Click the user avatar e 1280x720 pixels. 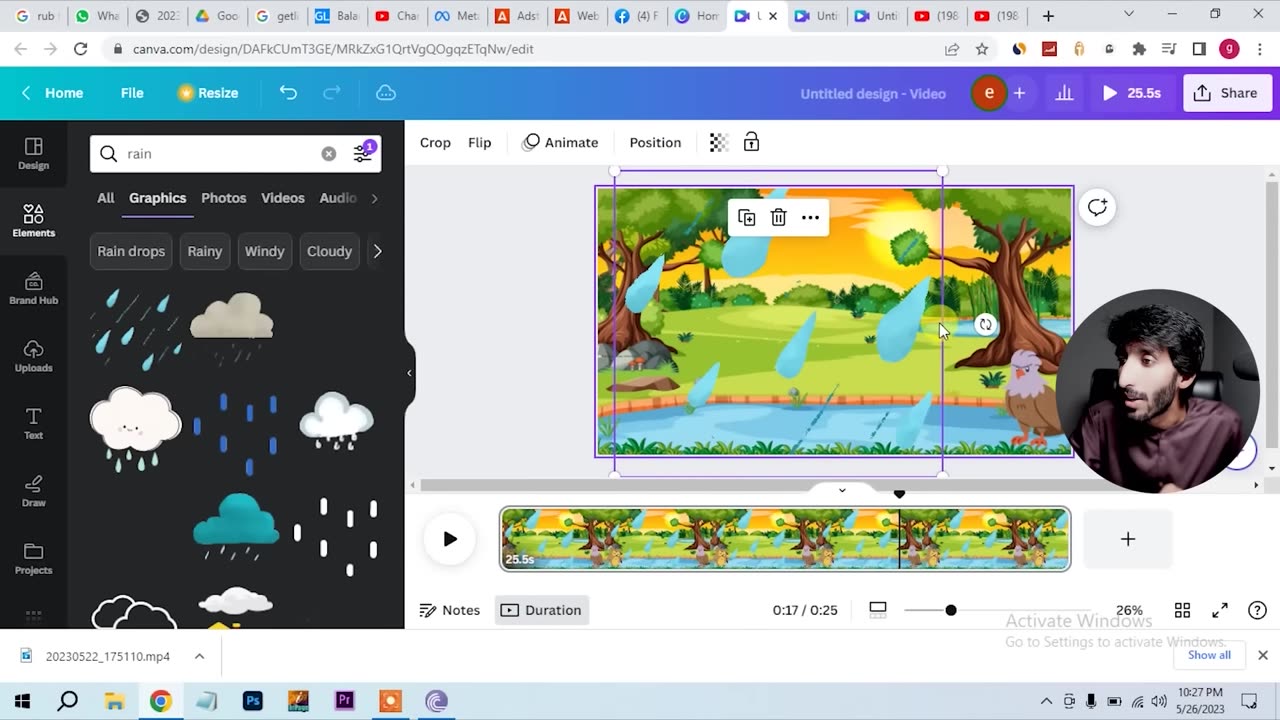[989, 93]
